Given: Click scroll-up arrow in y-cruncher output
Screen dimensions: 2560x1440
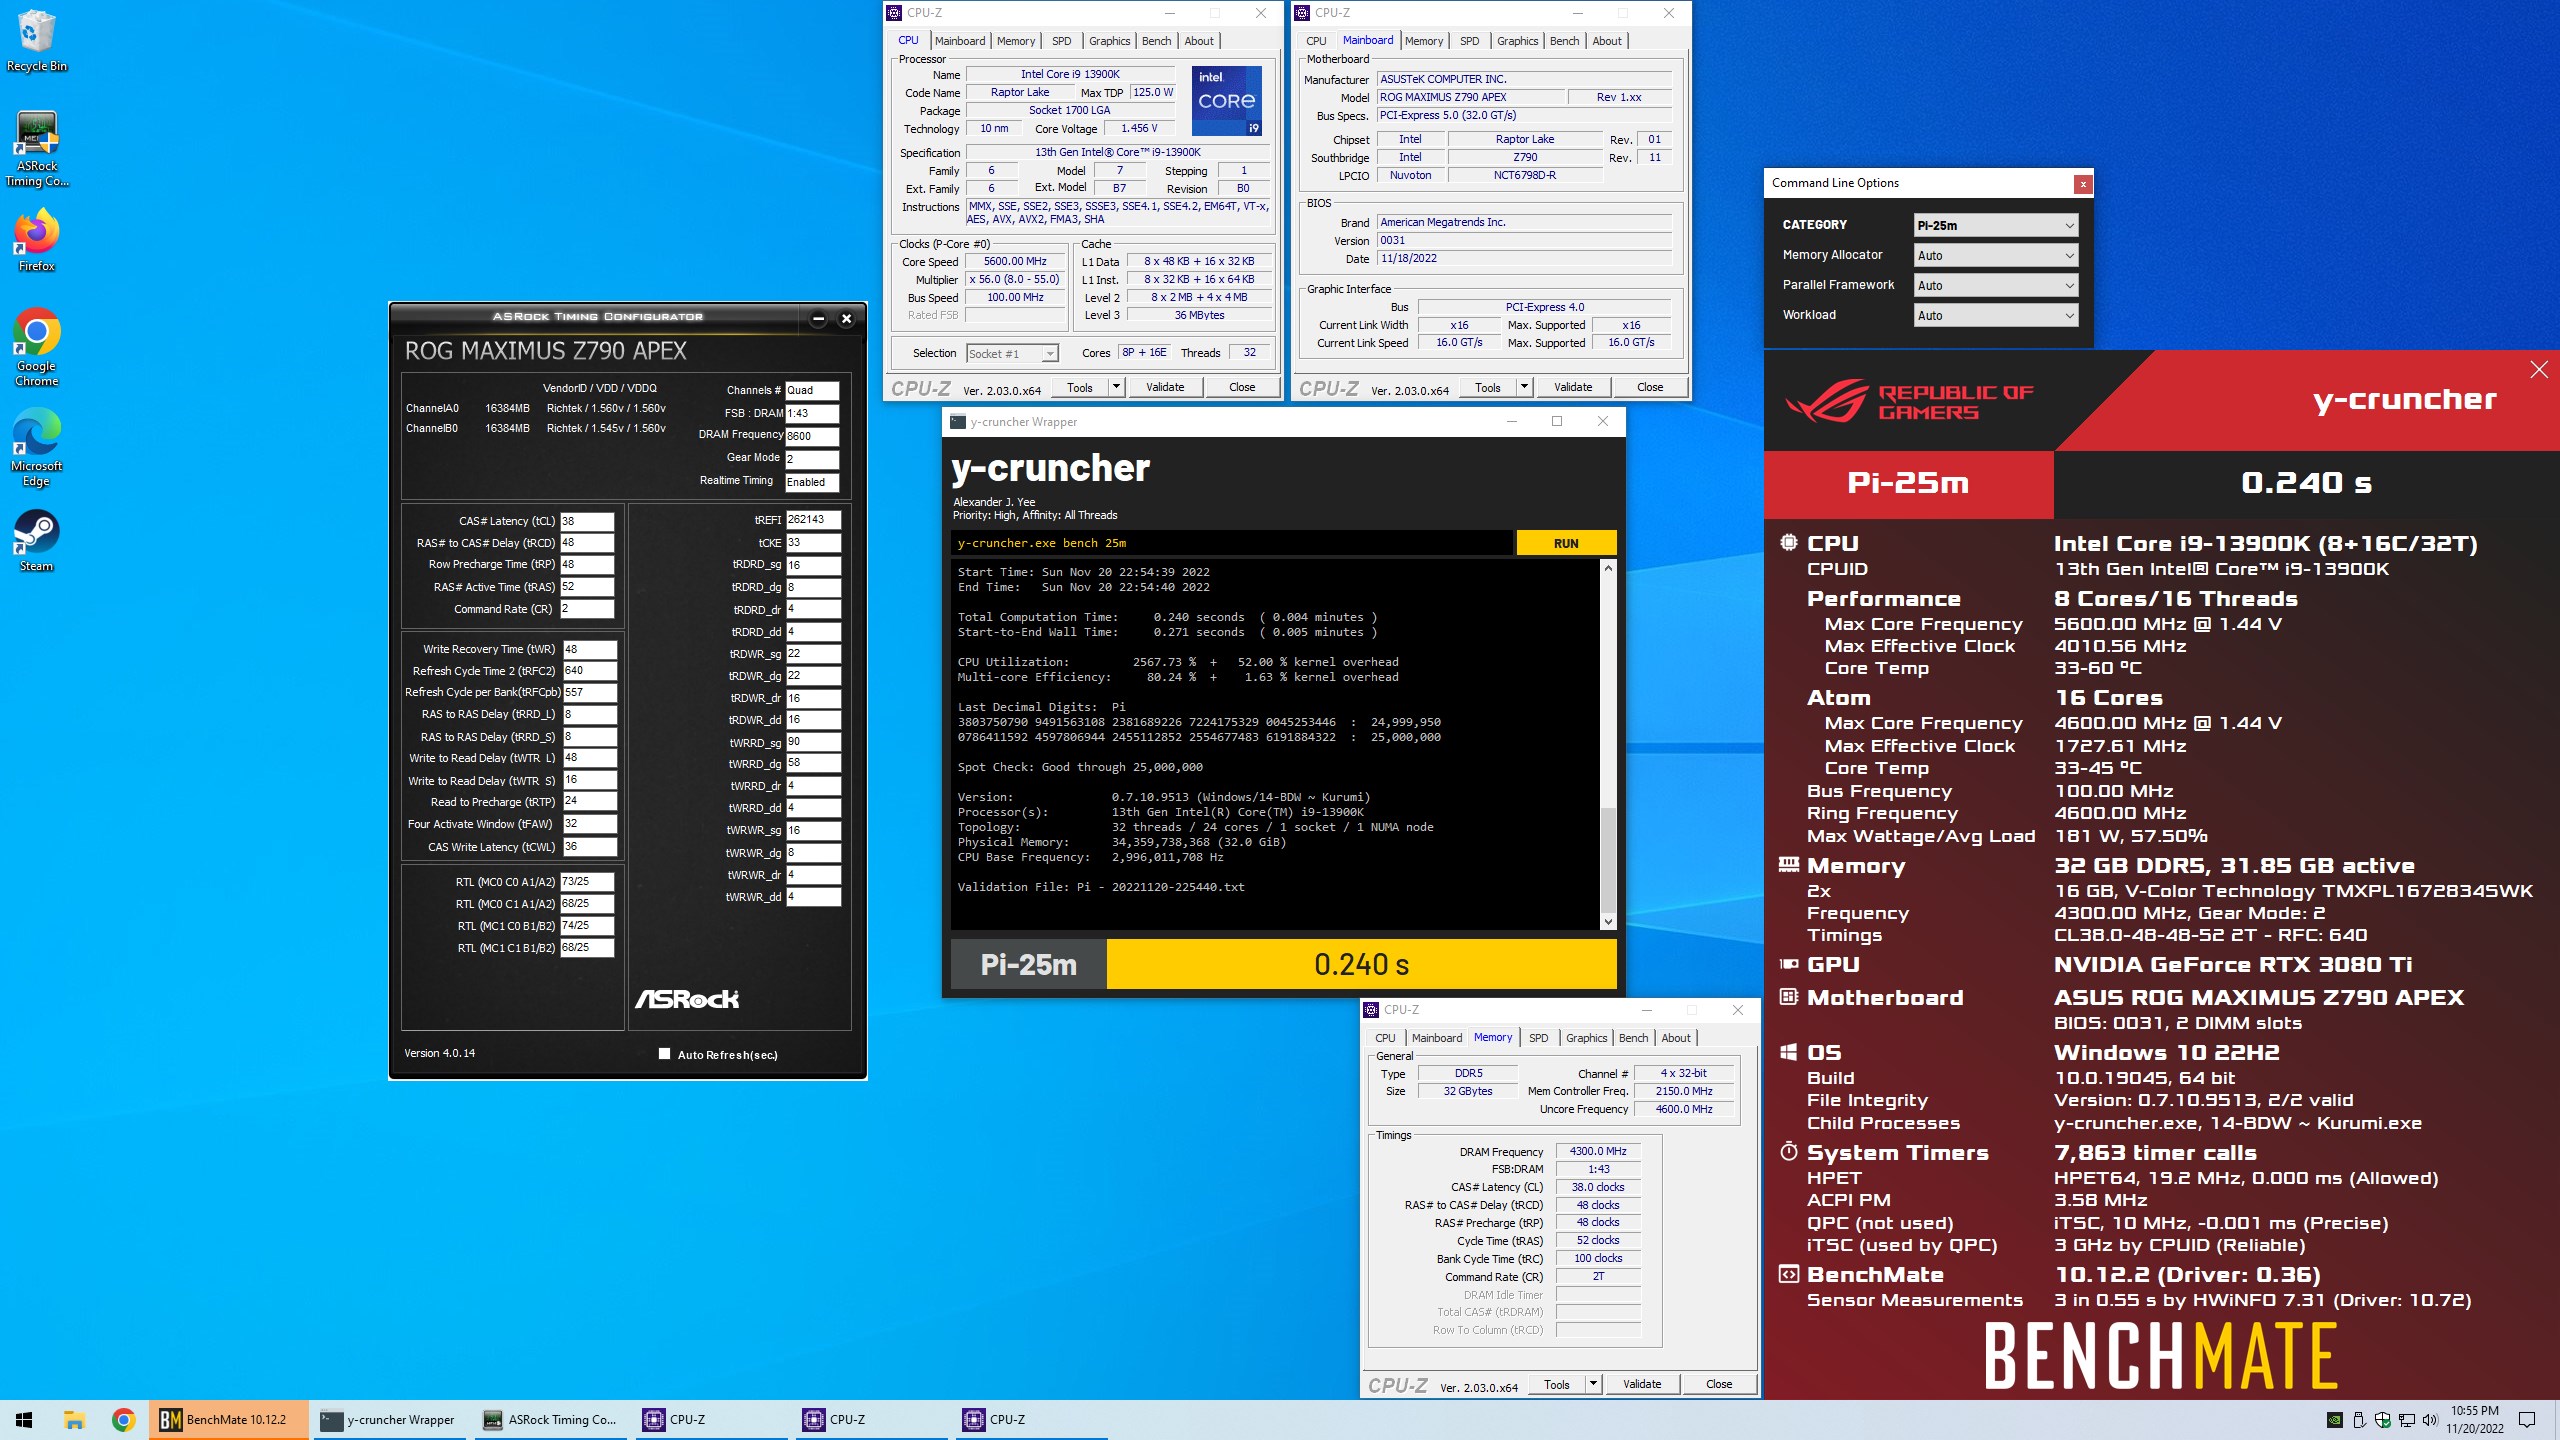Looking at the screenshot, I should (x=1608, y=568).
